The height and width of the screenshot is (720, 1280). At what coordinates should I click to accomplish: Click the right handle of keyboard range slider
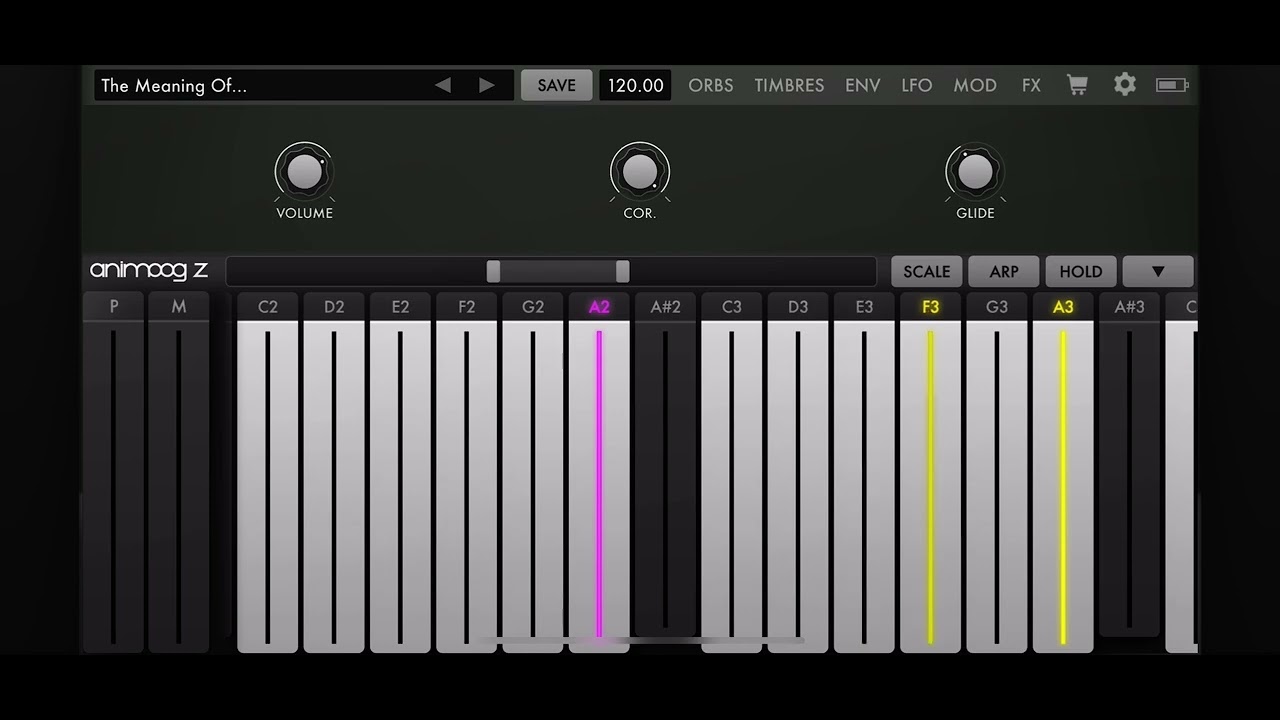622,271
